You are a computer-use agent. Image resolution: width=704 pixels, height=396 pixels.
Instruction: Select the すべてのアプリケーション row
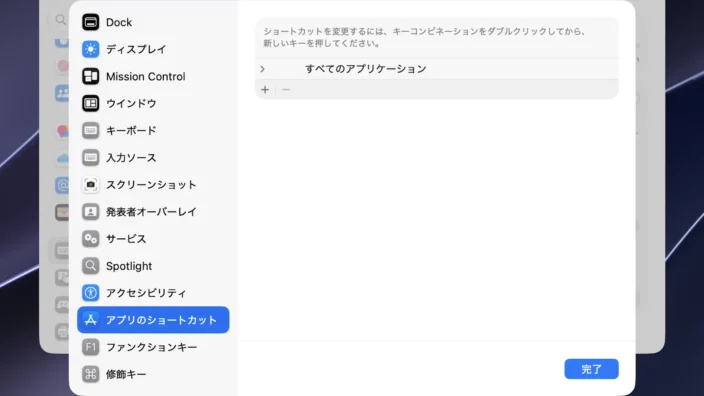pos(437,69)
